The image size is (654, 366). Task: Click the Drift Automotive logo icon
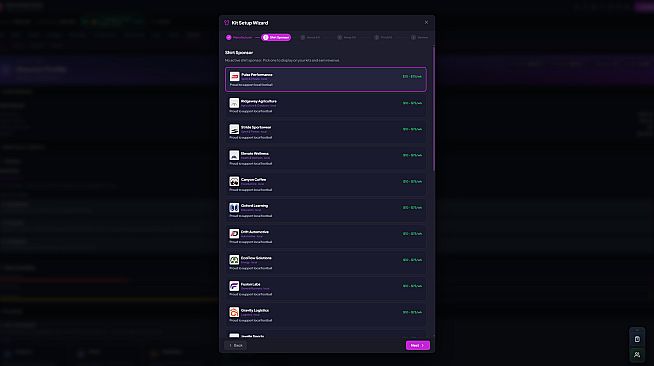tap(234, 234)
